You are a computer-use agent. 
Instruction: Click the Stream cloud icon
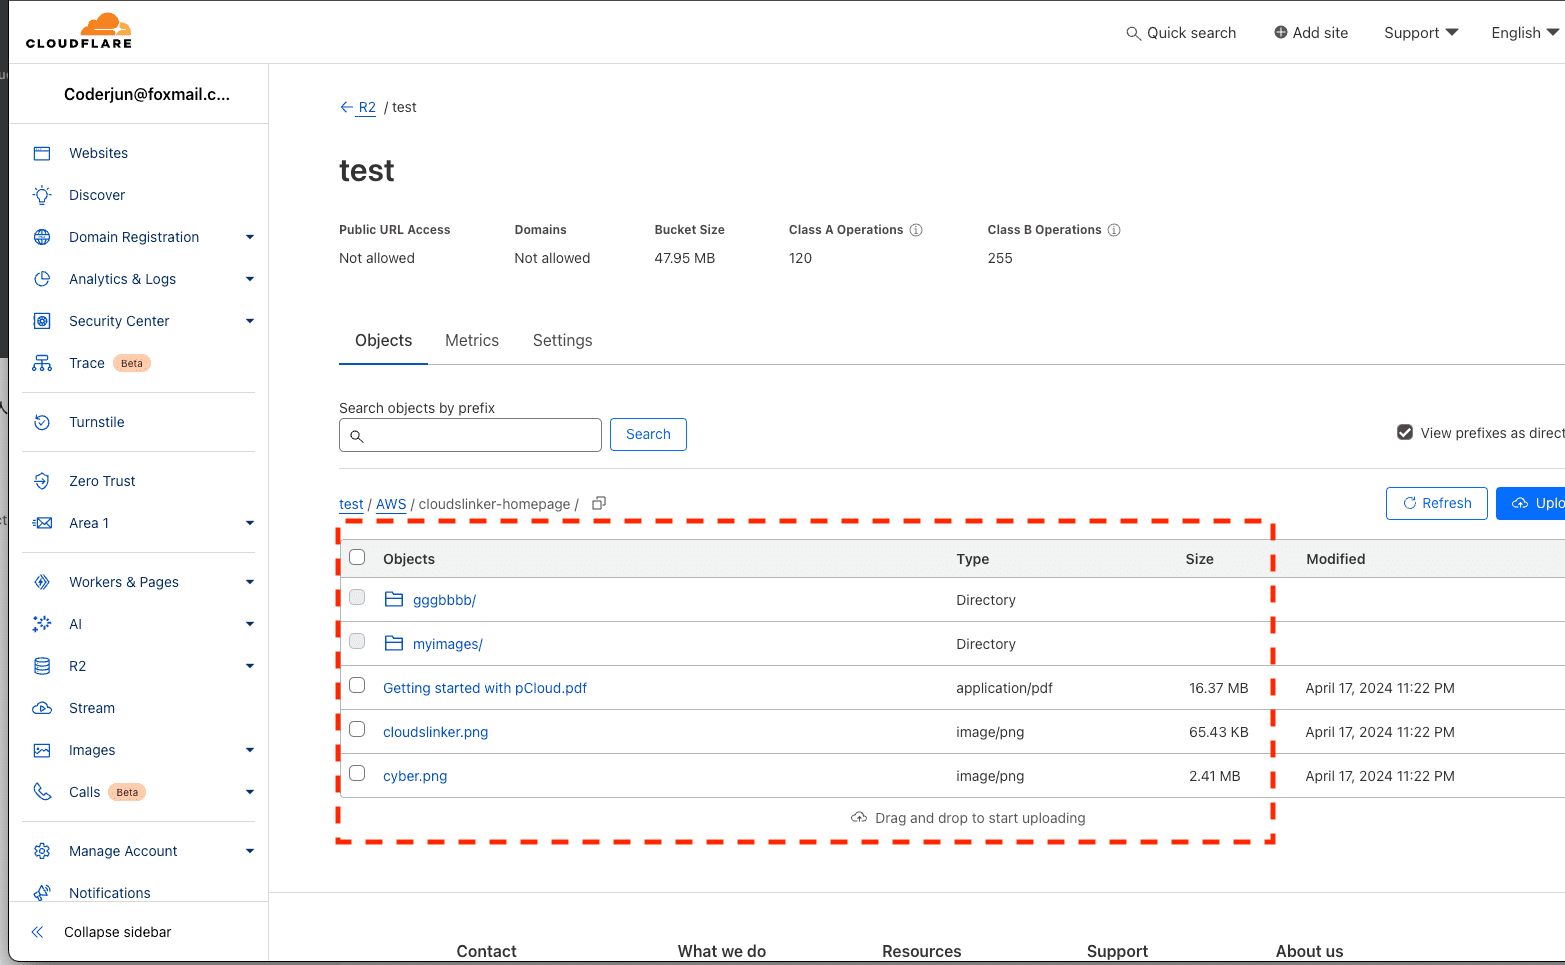(x=42, y=708)
